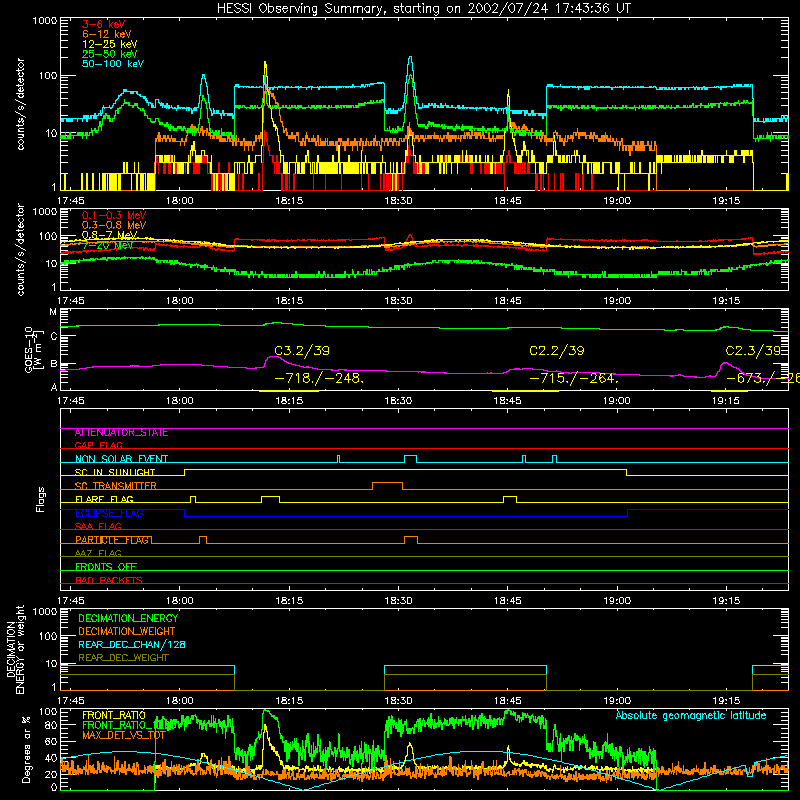Click the -715./-264. position label
This screenshot has height=800, width=800.
(574, 379)
